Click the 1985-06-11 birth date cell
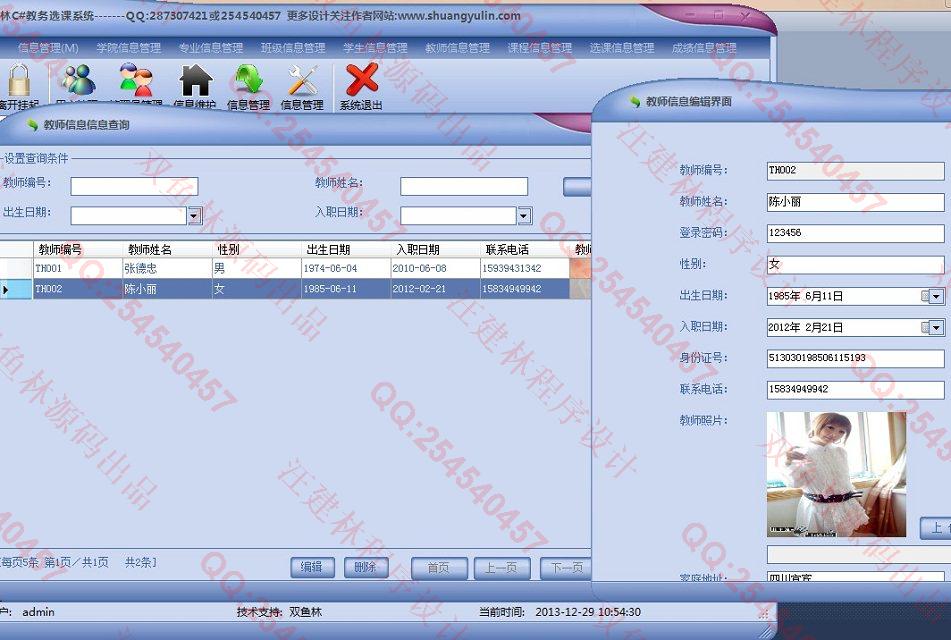Image resolution: width=951 pixels, height=640 pixels. click(x=346, y=289)
